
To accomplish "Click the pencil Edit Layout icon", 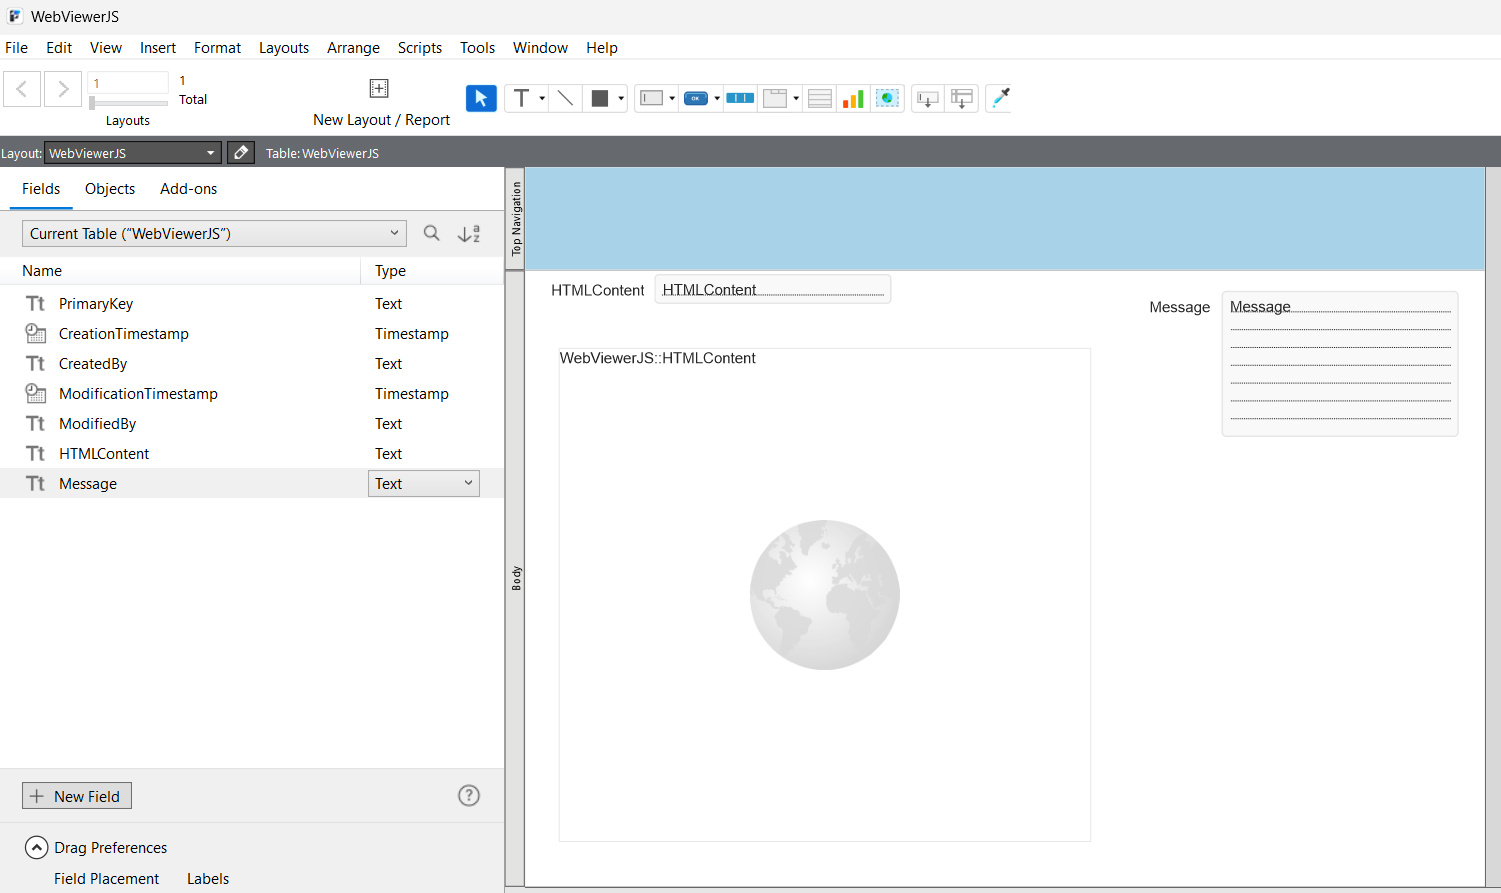I will 240,153.
